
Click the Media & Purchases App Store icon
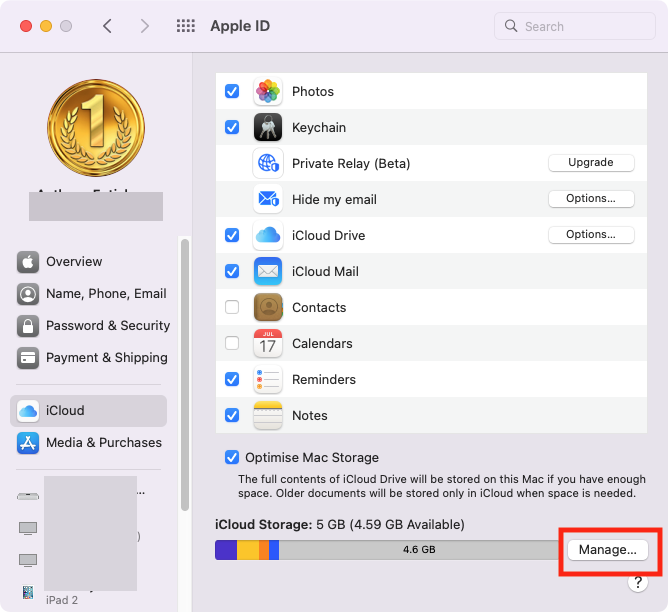click(28, 442)
